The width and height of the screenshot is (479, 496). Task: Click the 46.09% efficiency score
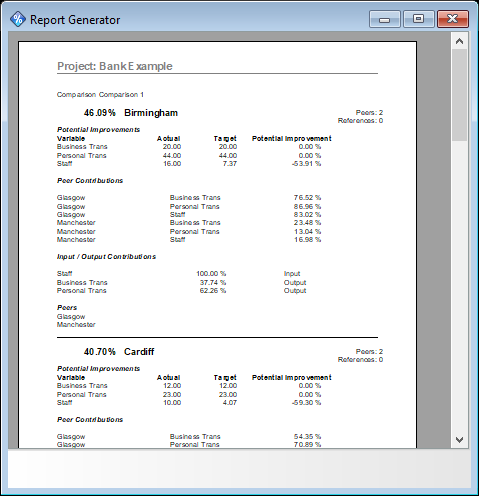[x=99, y=113]
